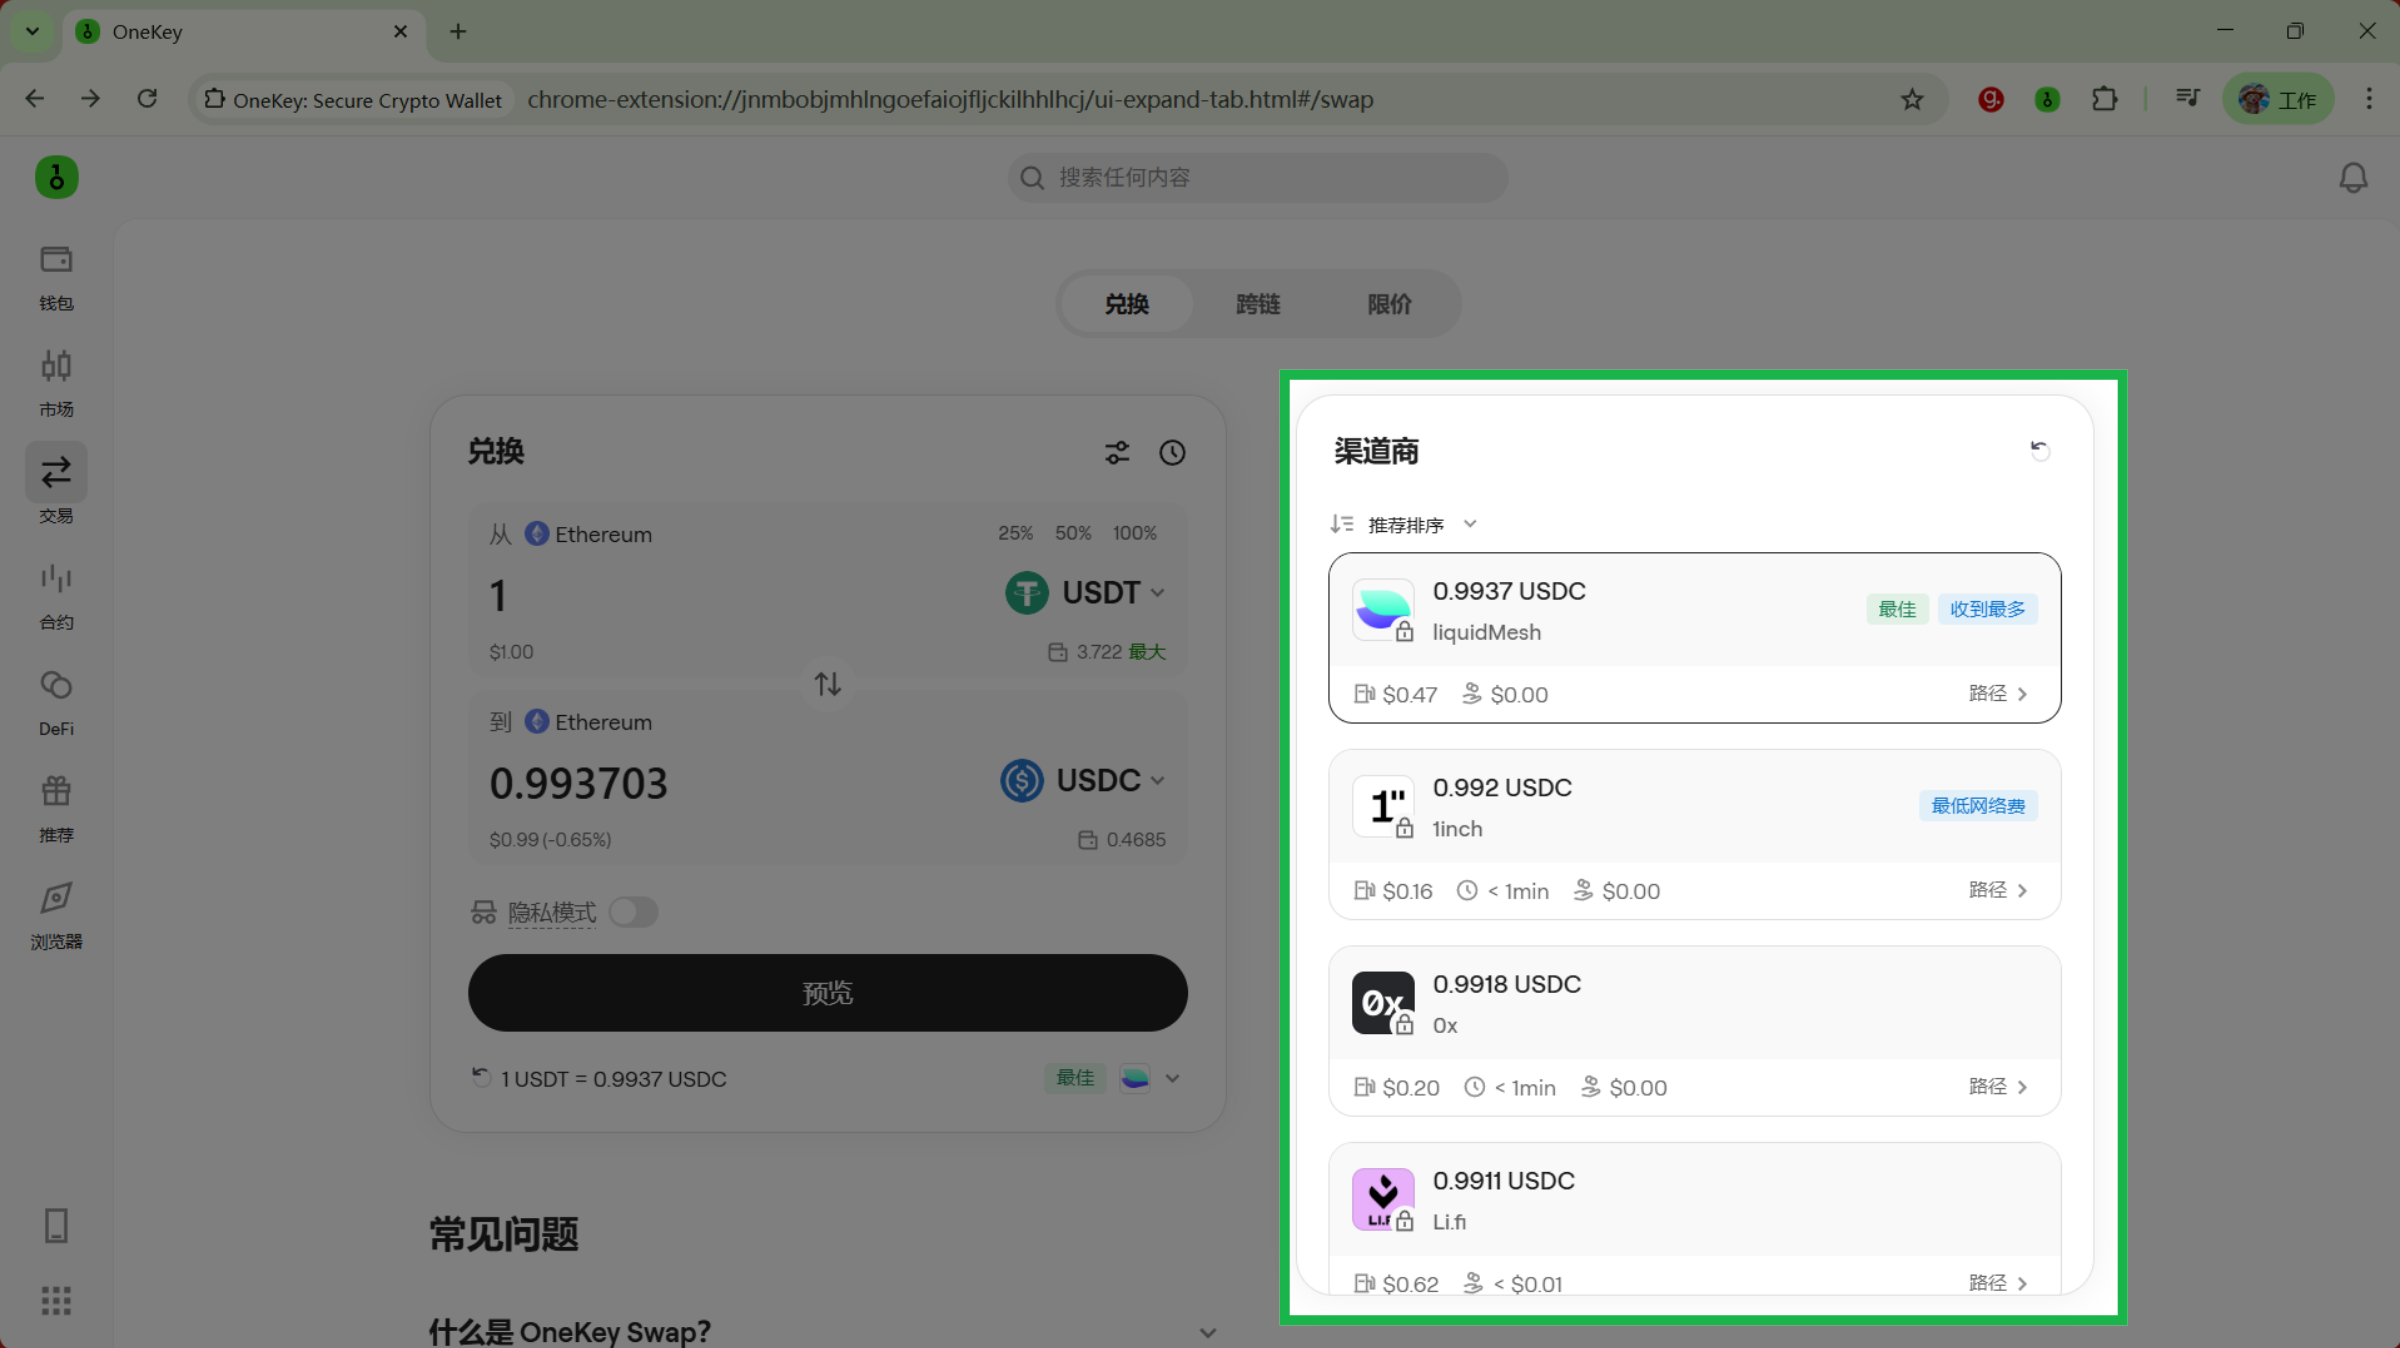This screenshot has height=1348, width=2400.
Task: Select the 0.9918 USDC 0x quote card
Action: click(x=1694, y=1031)
